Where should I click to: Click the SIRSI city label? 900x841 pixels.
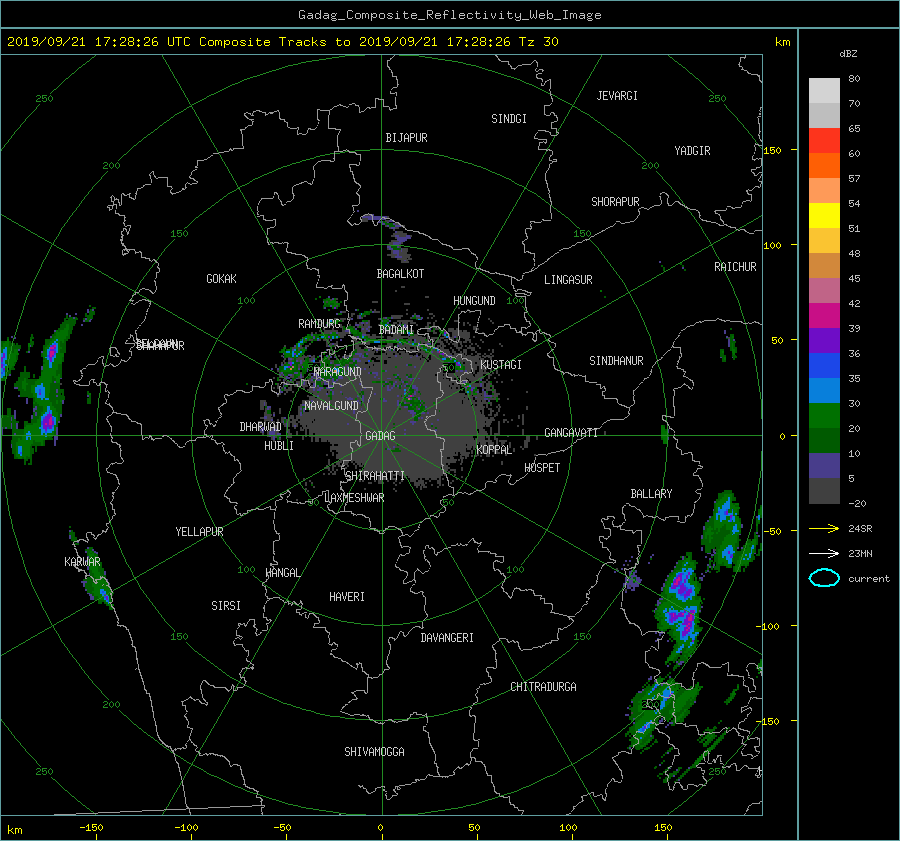coord(226,606)
